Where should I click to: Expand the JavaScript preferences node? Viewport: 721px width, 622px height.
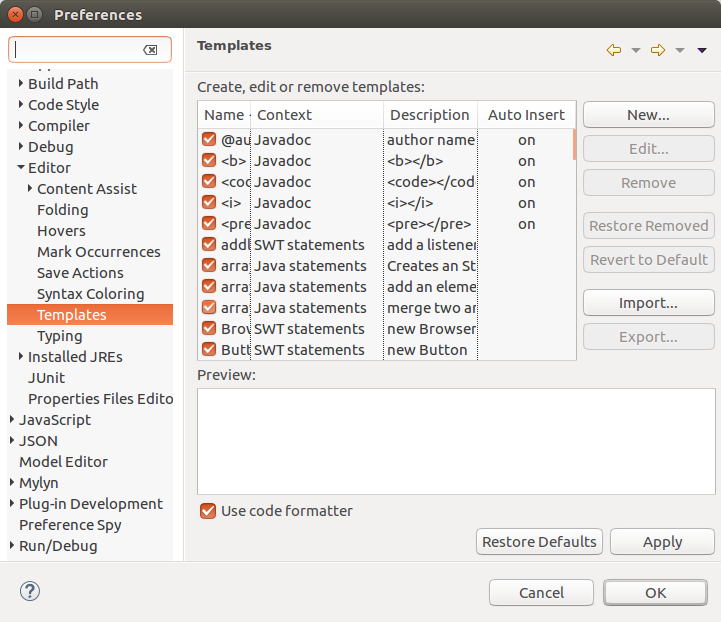12,419
